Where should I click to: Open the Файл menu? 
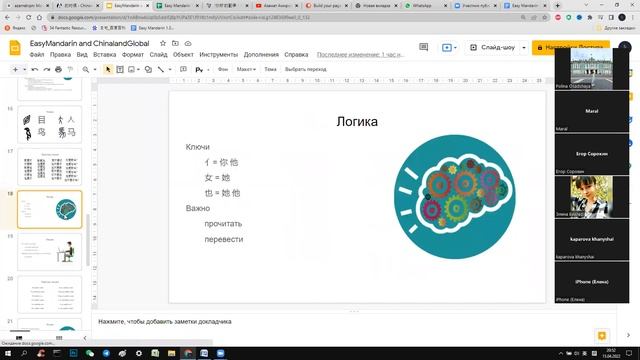37,54
